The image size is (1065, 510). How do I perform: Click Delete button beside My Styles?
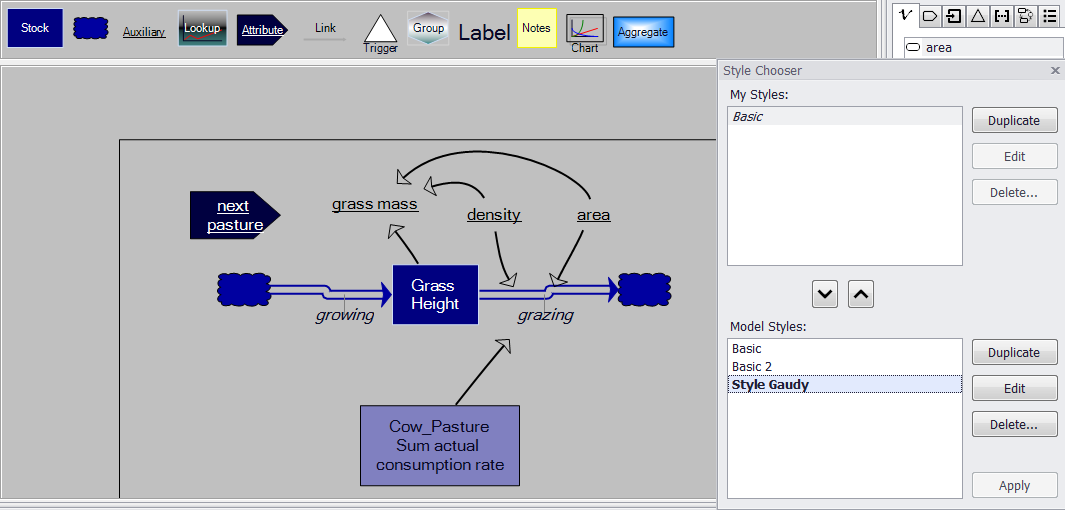tap(1014, 192)
